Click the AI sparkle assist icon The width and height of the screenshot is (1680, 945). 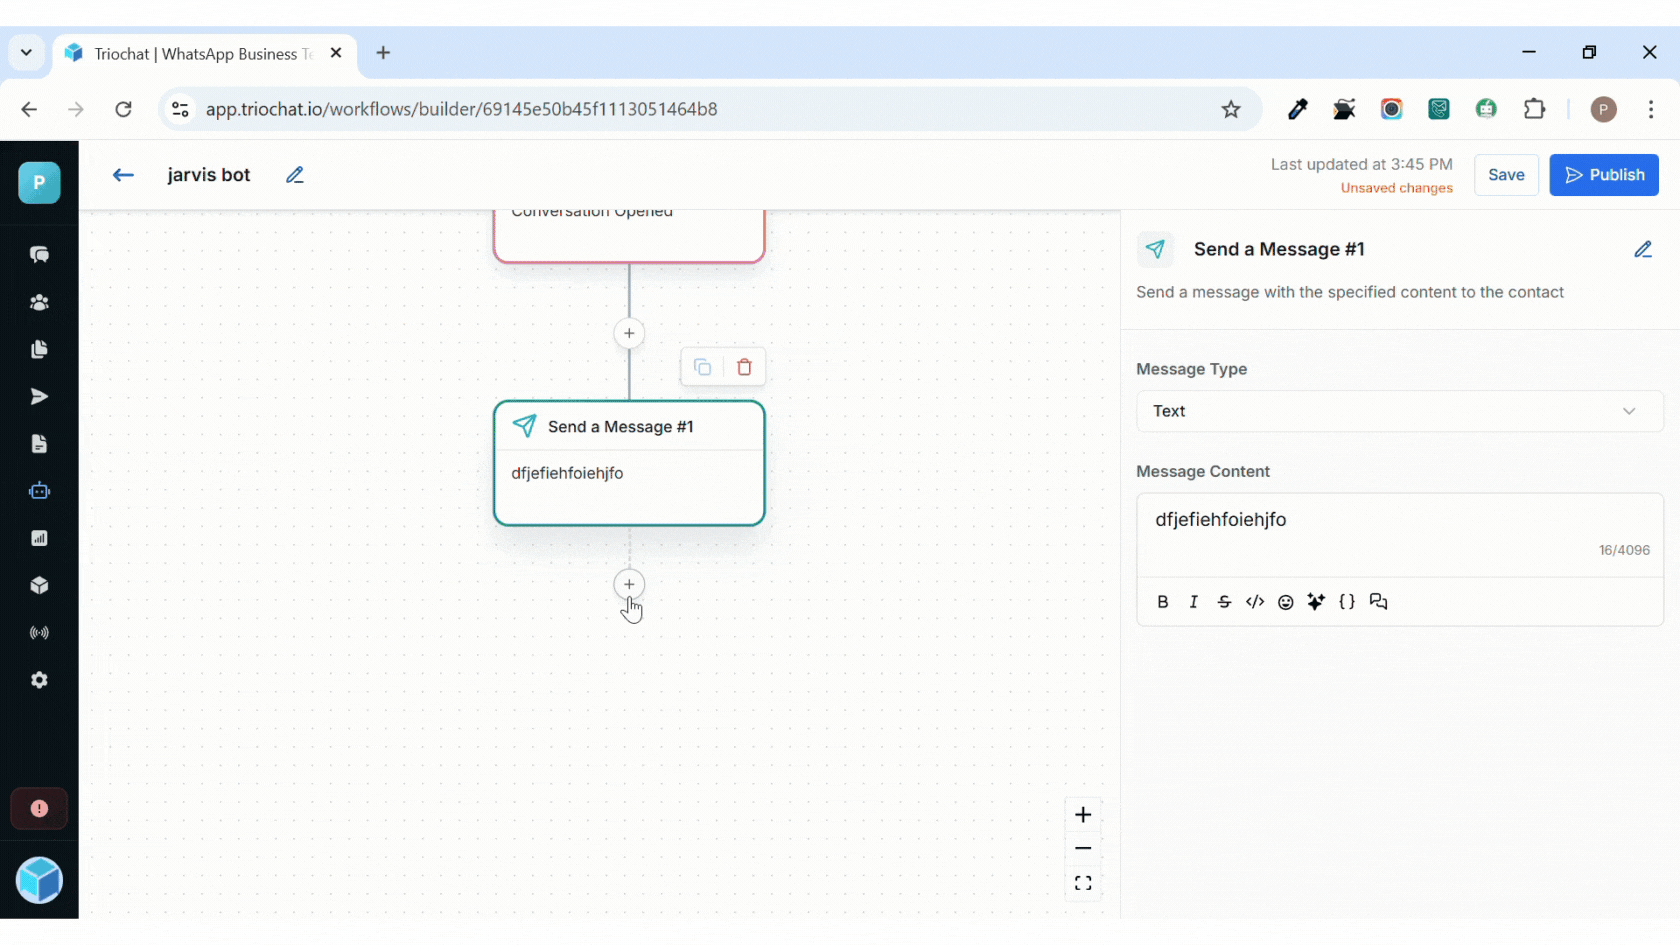coord(1316,602)
